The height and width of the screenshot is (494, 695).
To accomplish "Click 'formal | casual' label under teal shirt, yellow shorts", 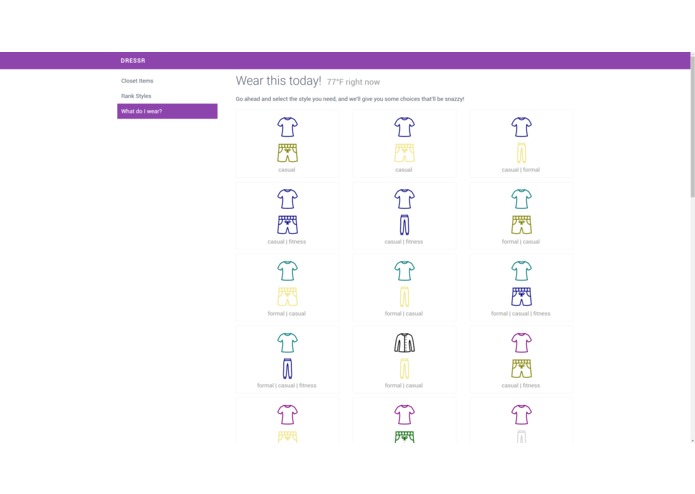I will (287, 313).
